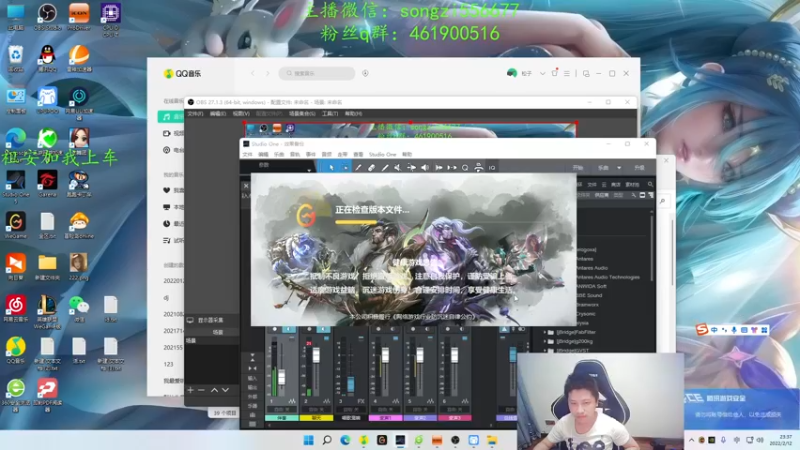Click the 输入 button in the mixer side panel

[x=253, y=379]
